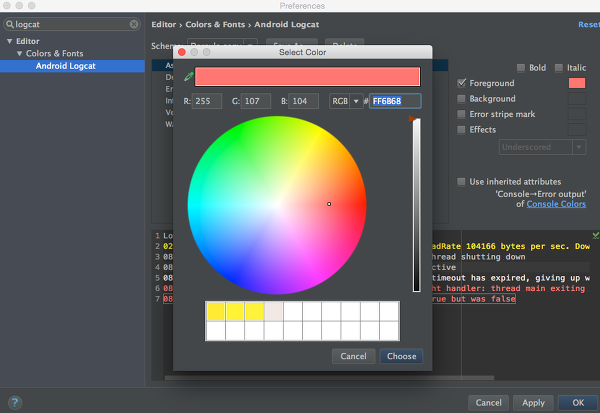The height and width of the screenshot is (413, 600).
Task: Select the second yellow recent color swatch
Action: [x=235, y=311]
